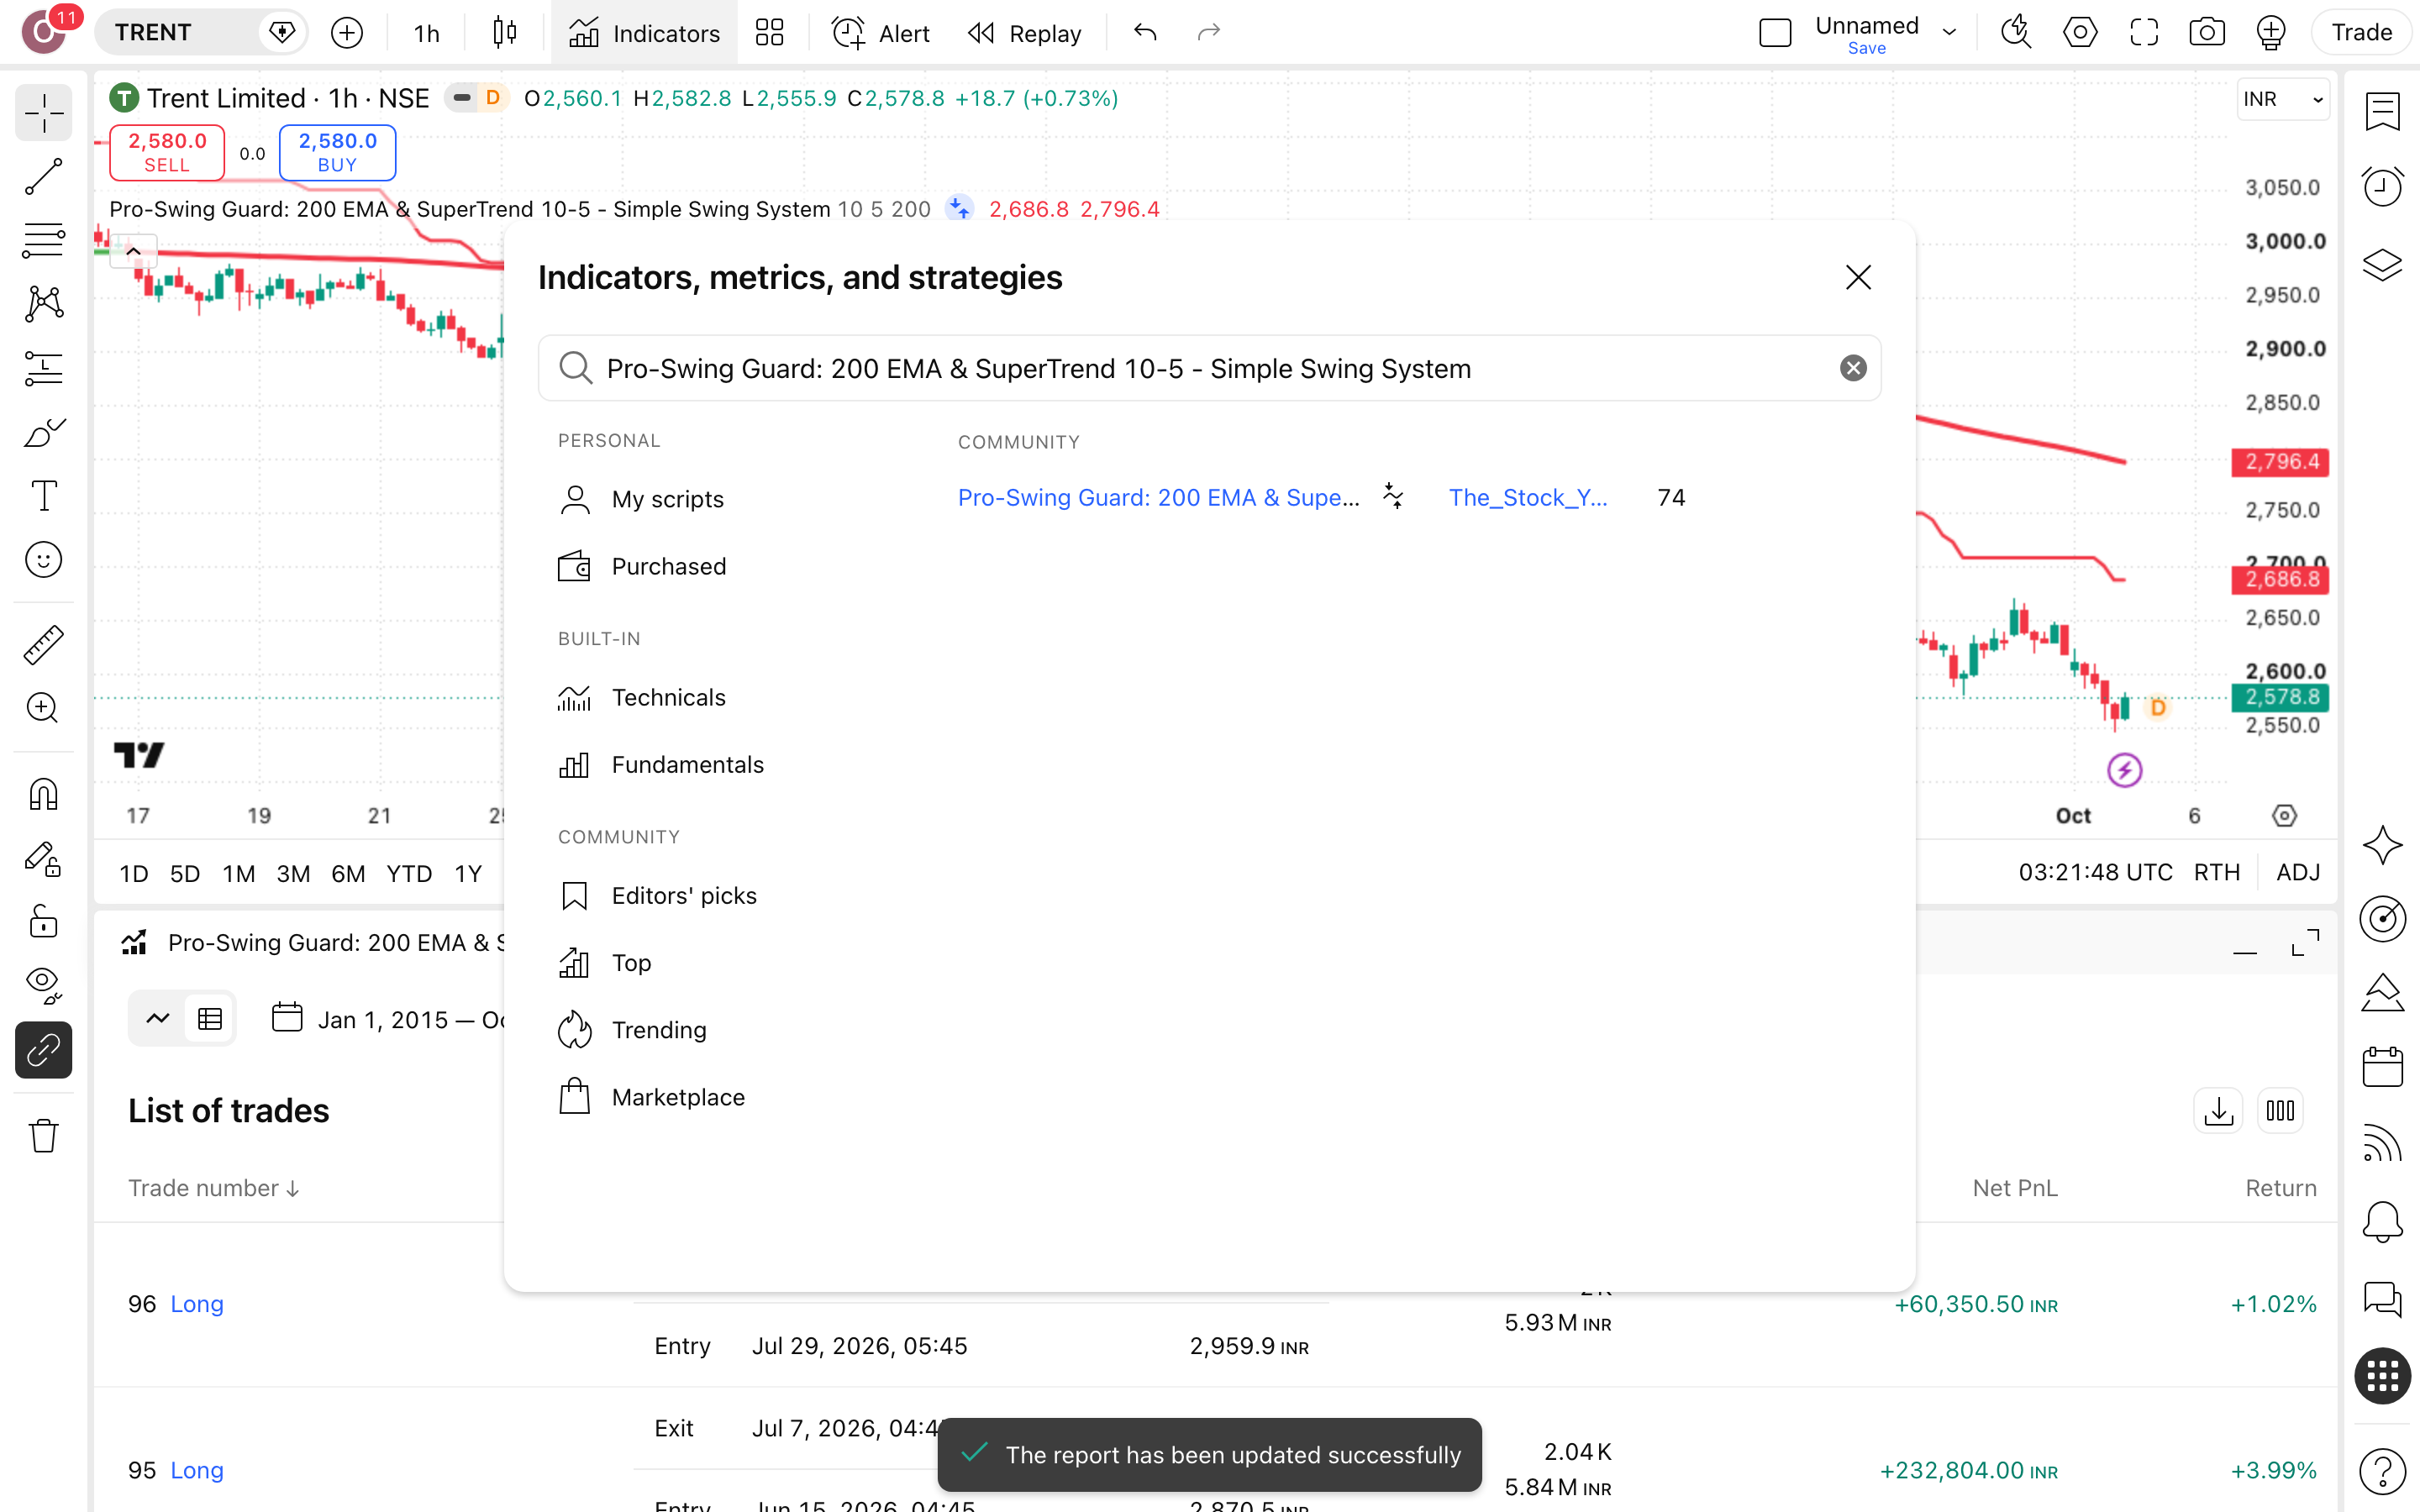Viewport: 2420px width, 1512px height.
Task: Select the Text annotation tool
Action: [43, 496]
